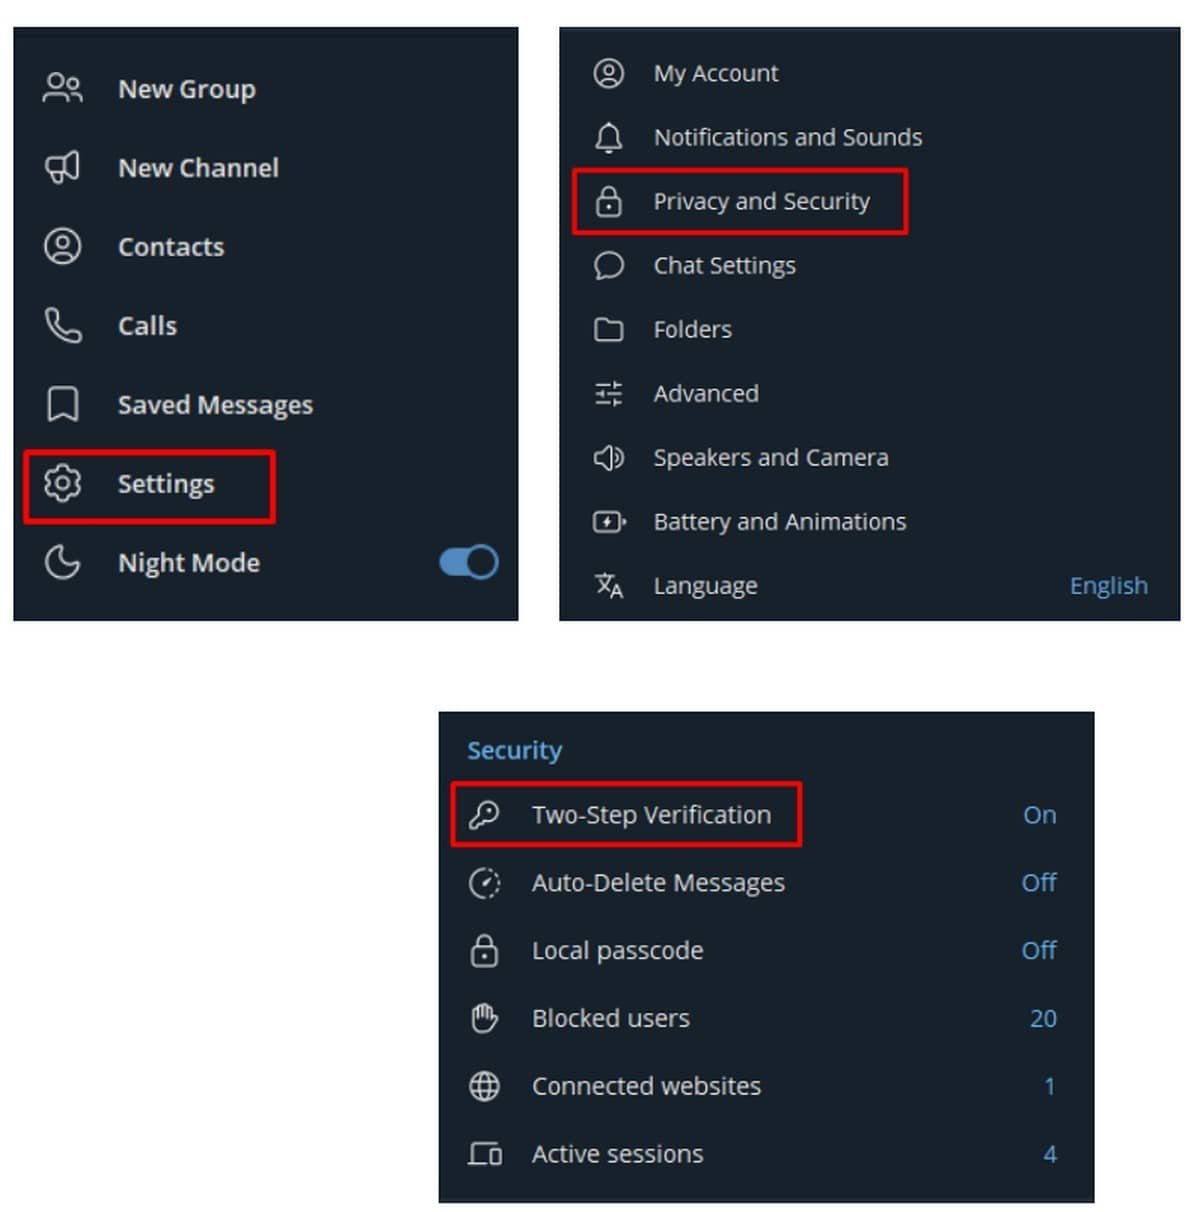Open Chat Settings
Screen dimensions: 1200x1212
click(724, 266)
